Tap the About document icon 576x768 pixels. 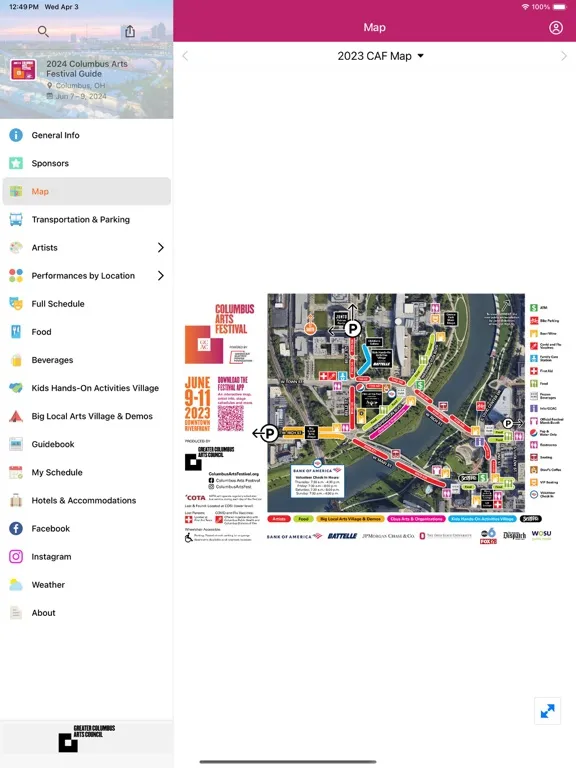click(x=16, y=613)
